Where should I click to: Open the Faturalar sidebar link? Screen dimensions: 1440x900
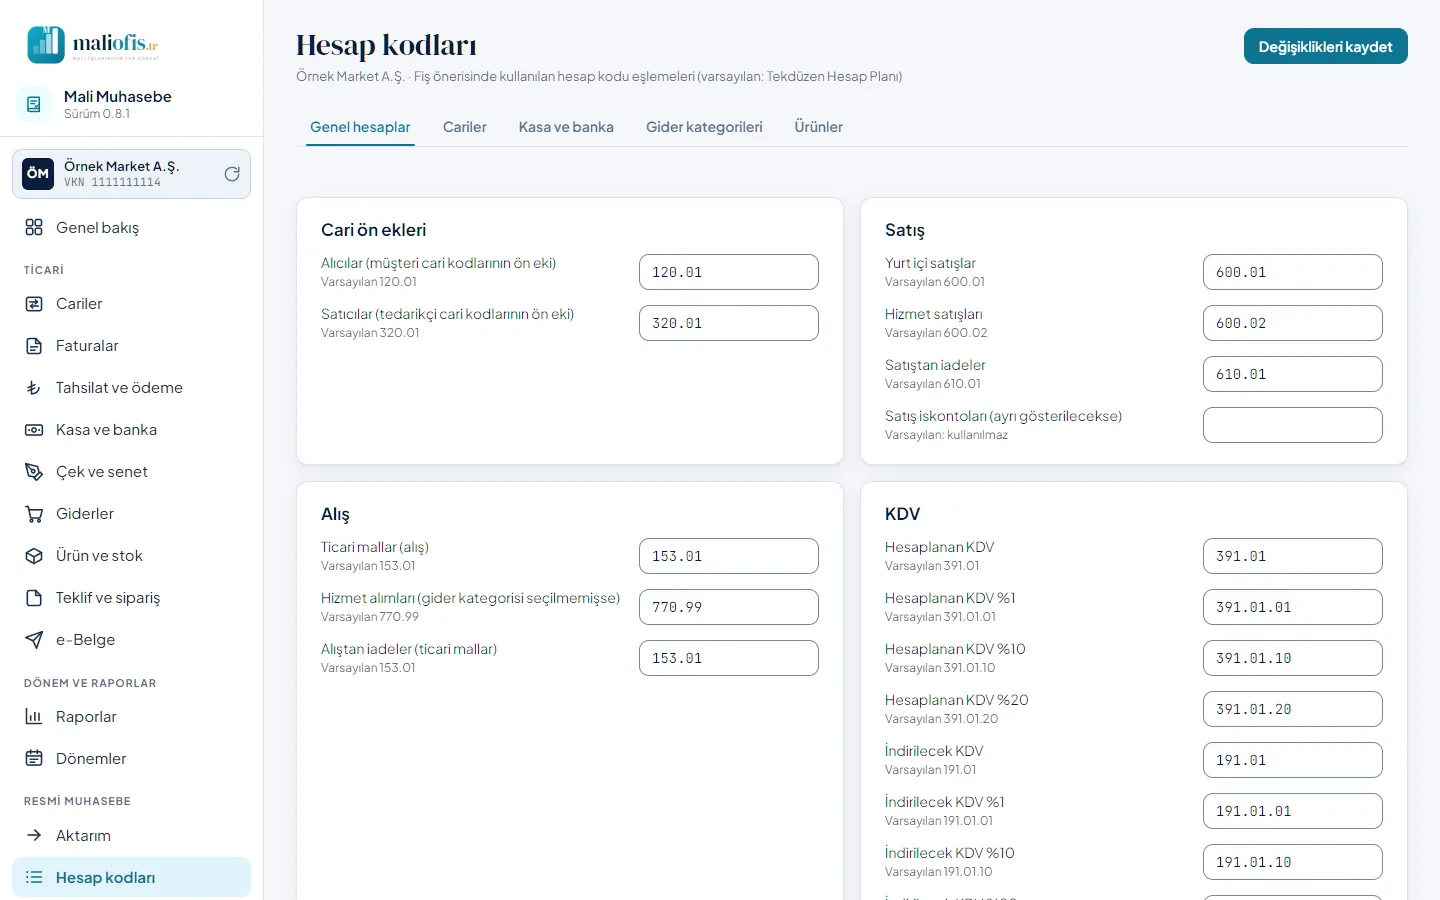point(131,346)
